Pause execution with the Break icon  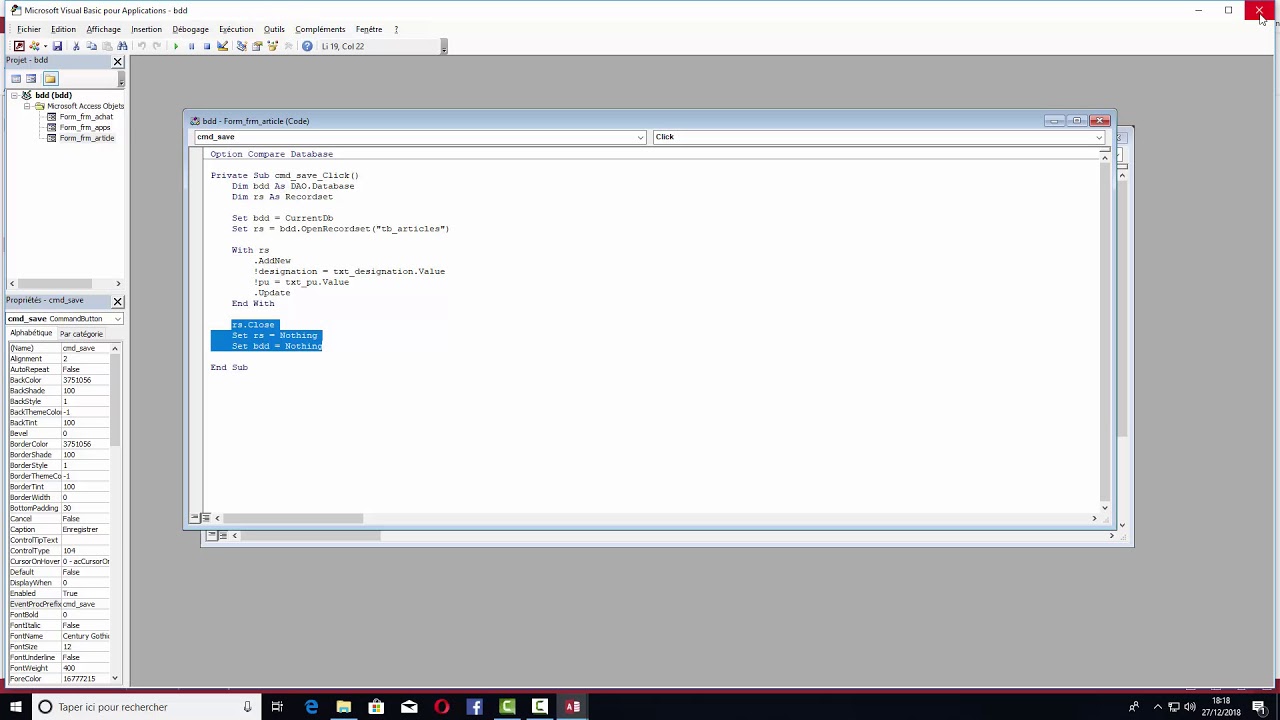(x=191, y=46)
